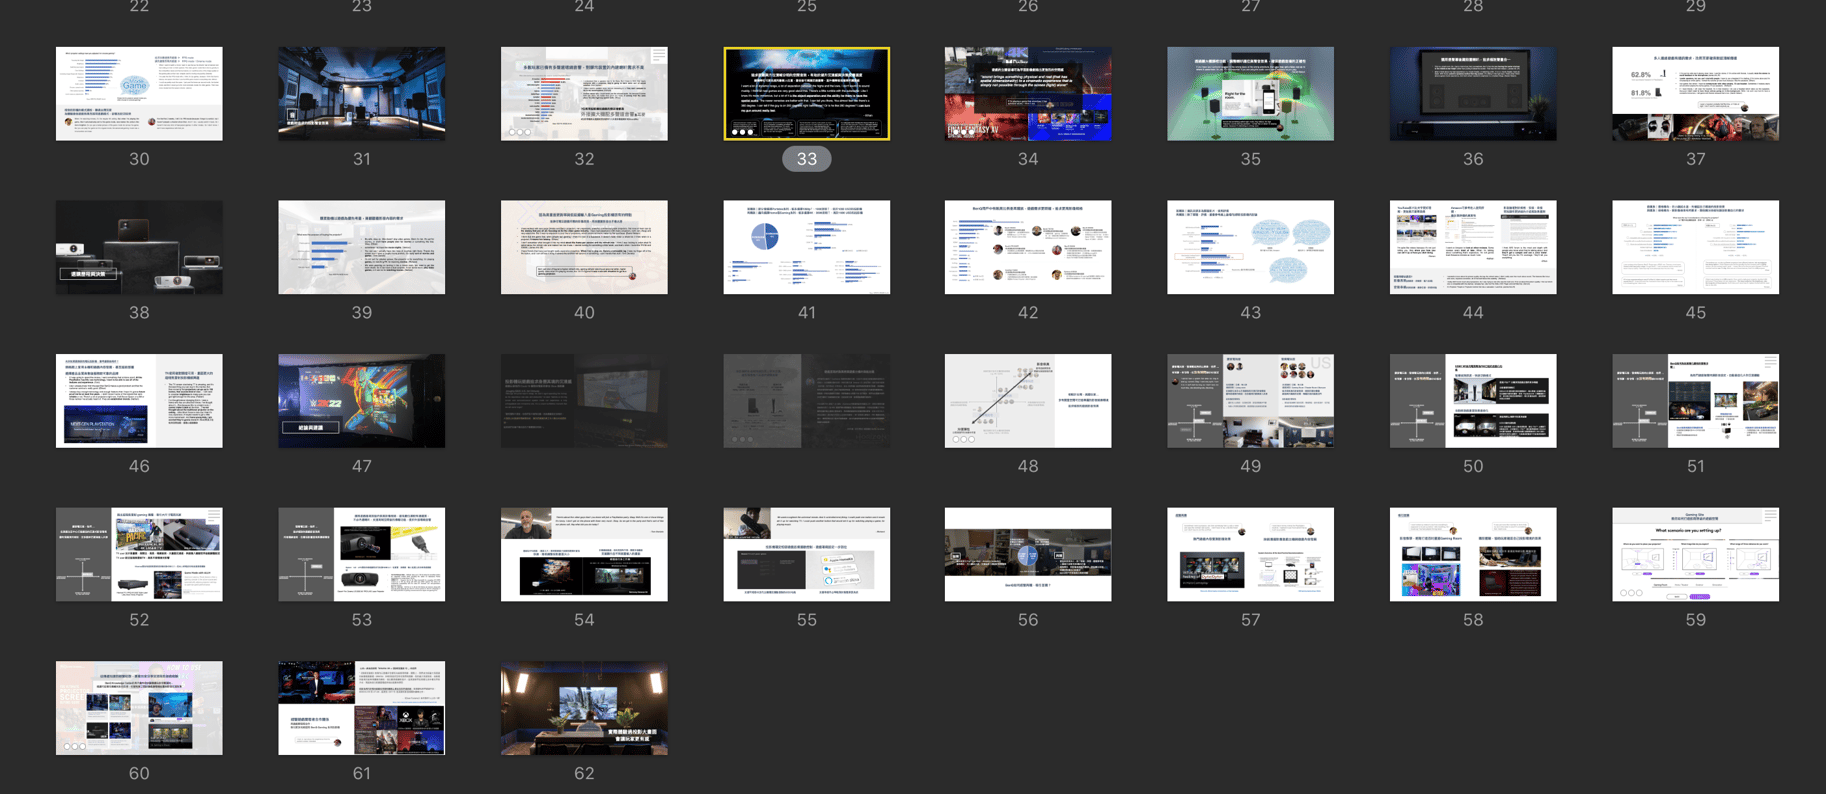This screenshot has width=1826, height=794.
Task: Select slide 40 thumbnail
Action: tap(584, 247)
